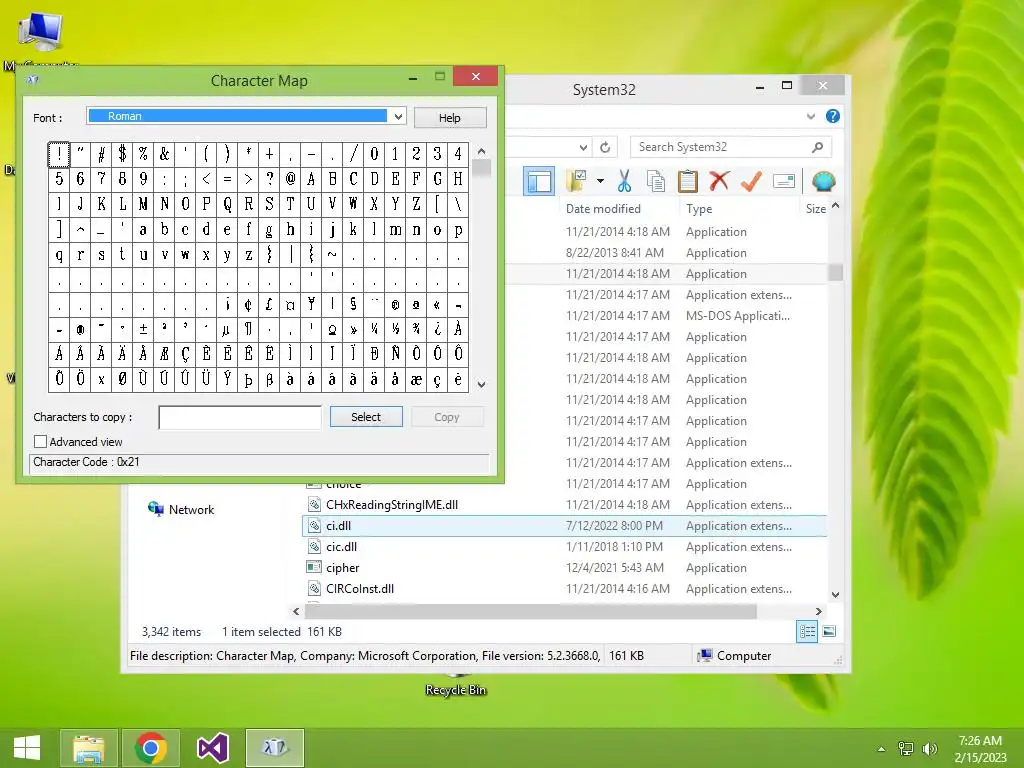1024x768 pixels.
Task: Click the Properties card icon in toolbar
Action: click(x=784, y=181)
